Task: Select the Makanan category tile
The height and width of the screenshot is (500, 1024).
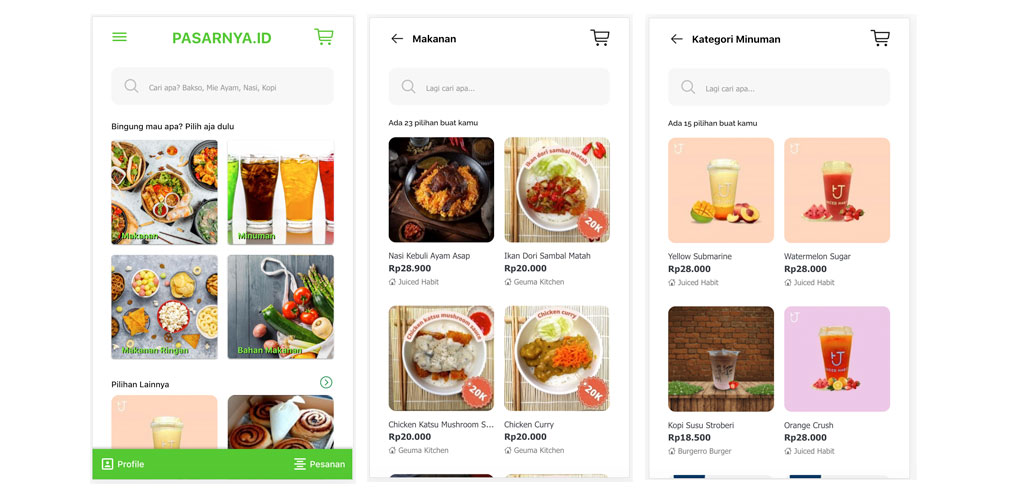Action: [x=164, y=192]
